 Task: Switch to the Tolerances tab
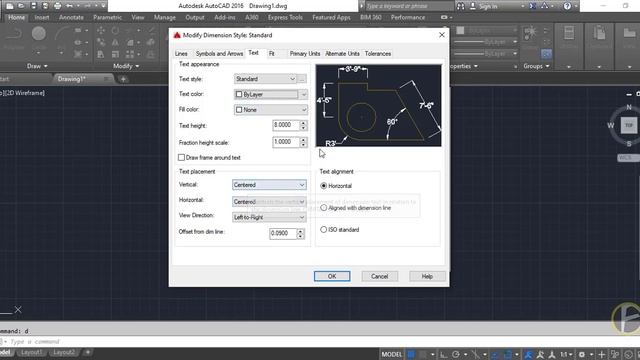378,53
